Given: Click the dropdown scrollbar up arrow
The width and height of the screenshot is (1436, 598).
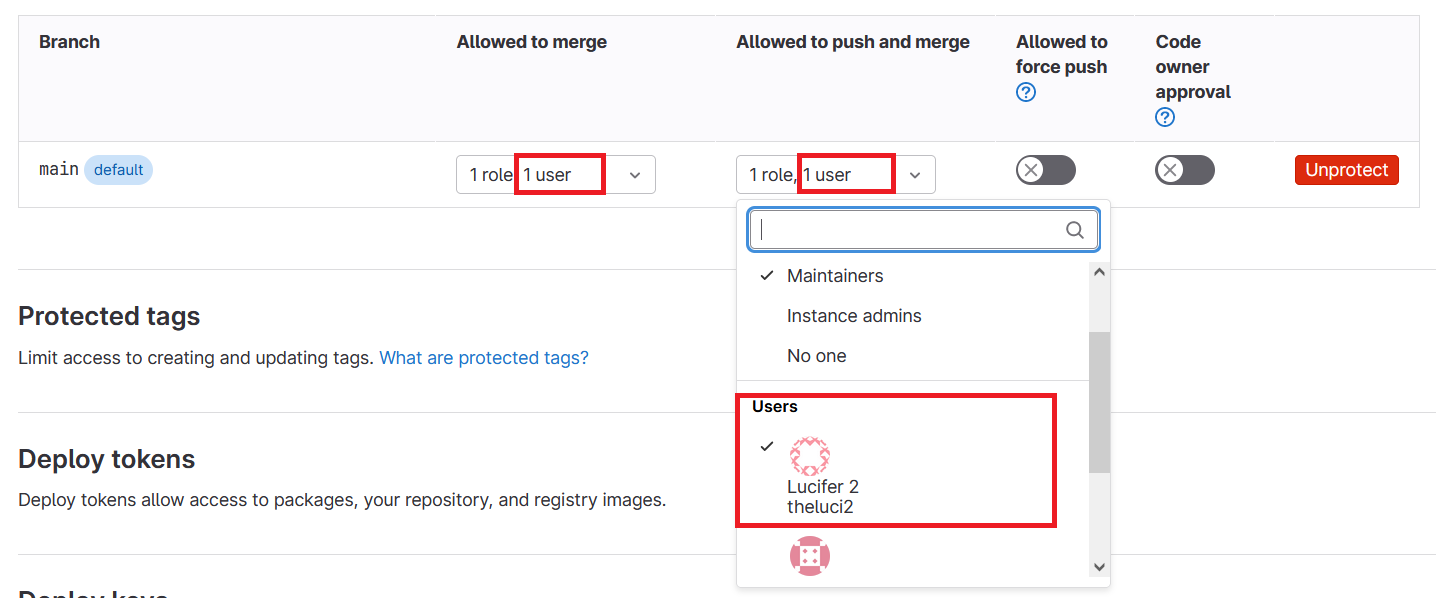Looking at the screenshot, I should [1099, 271].
